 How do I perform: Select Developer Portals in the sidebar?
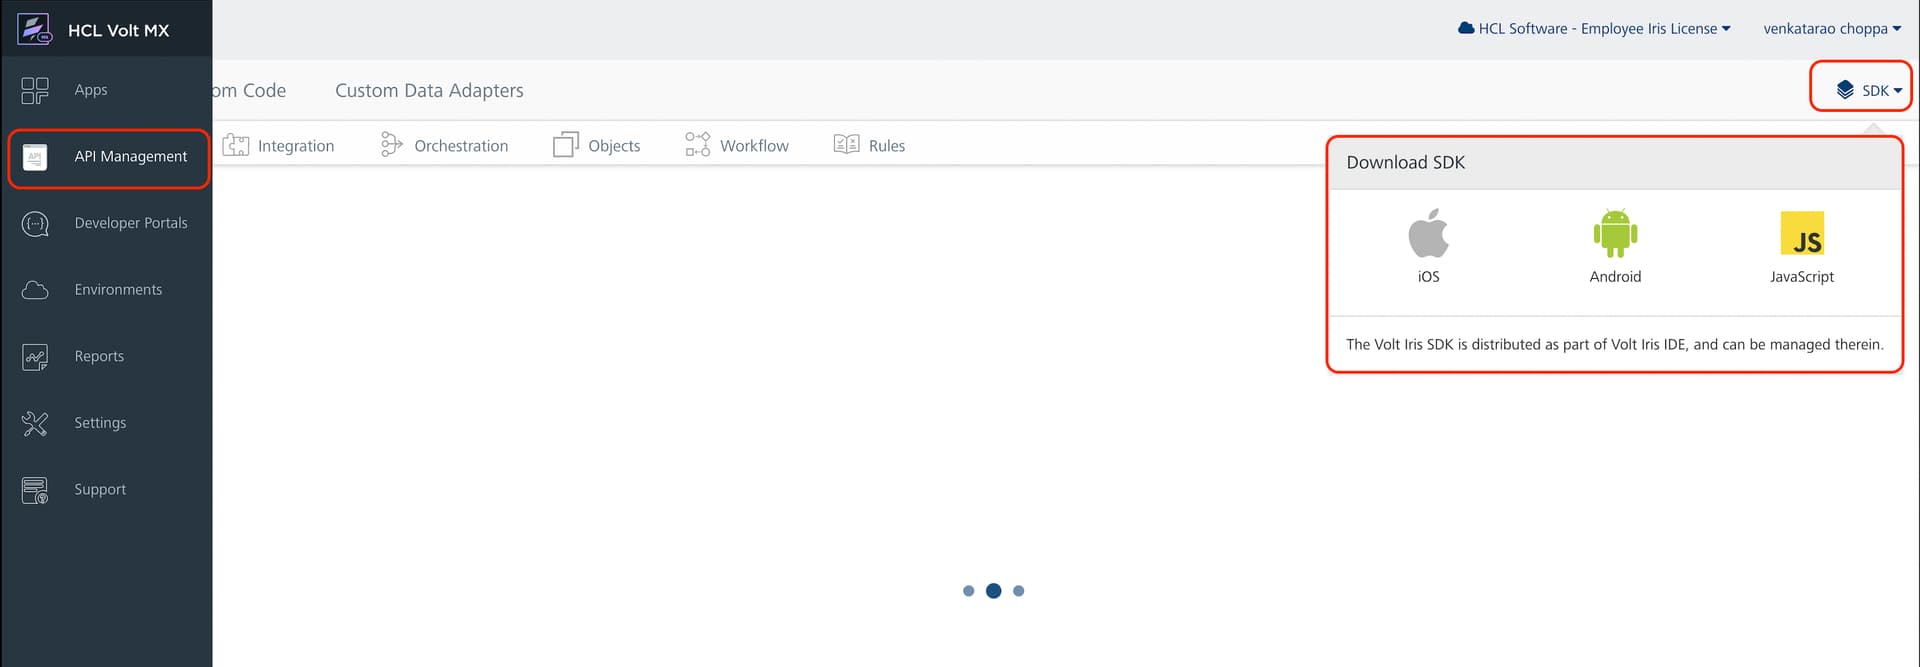(x=131, y=223)
